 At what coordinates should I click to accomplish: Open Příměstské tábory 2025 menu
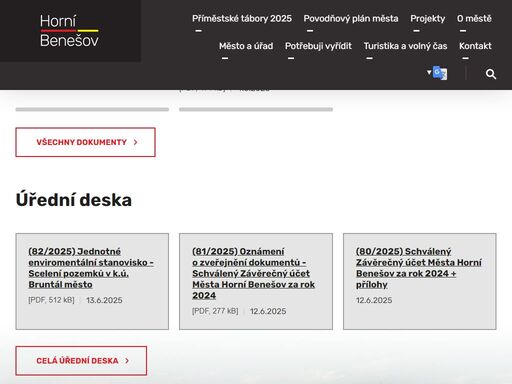coord(242,18)
